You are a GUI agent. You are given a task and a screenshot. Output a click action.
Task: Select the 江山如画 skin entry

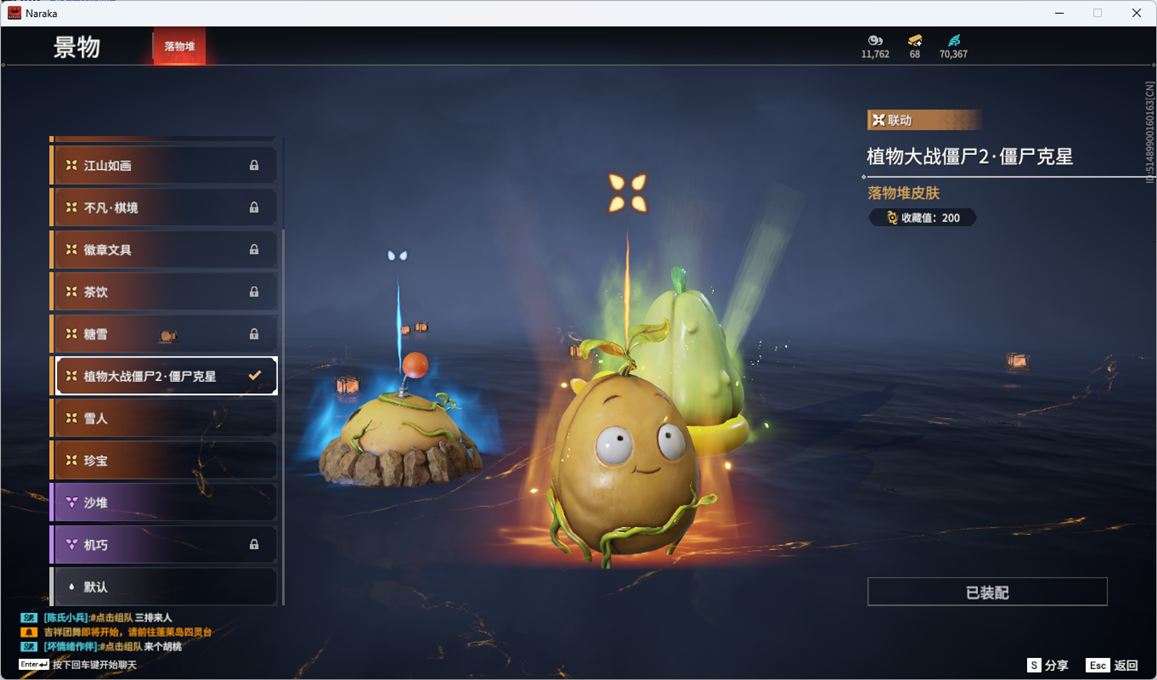click(x=163, y=165)
